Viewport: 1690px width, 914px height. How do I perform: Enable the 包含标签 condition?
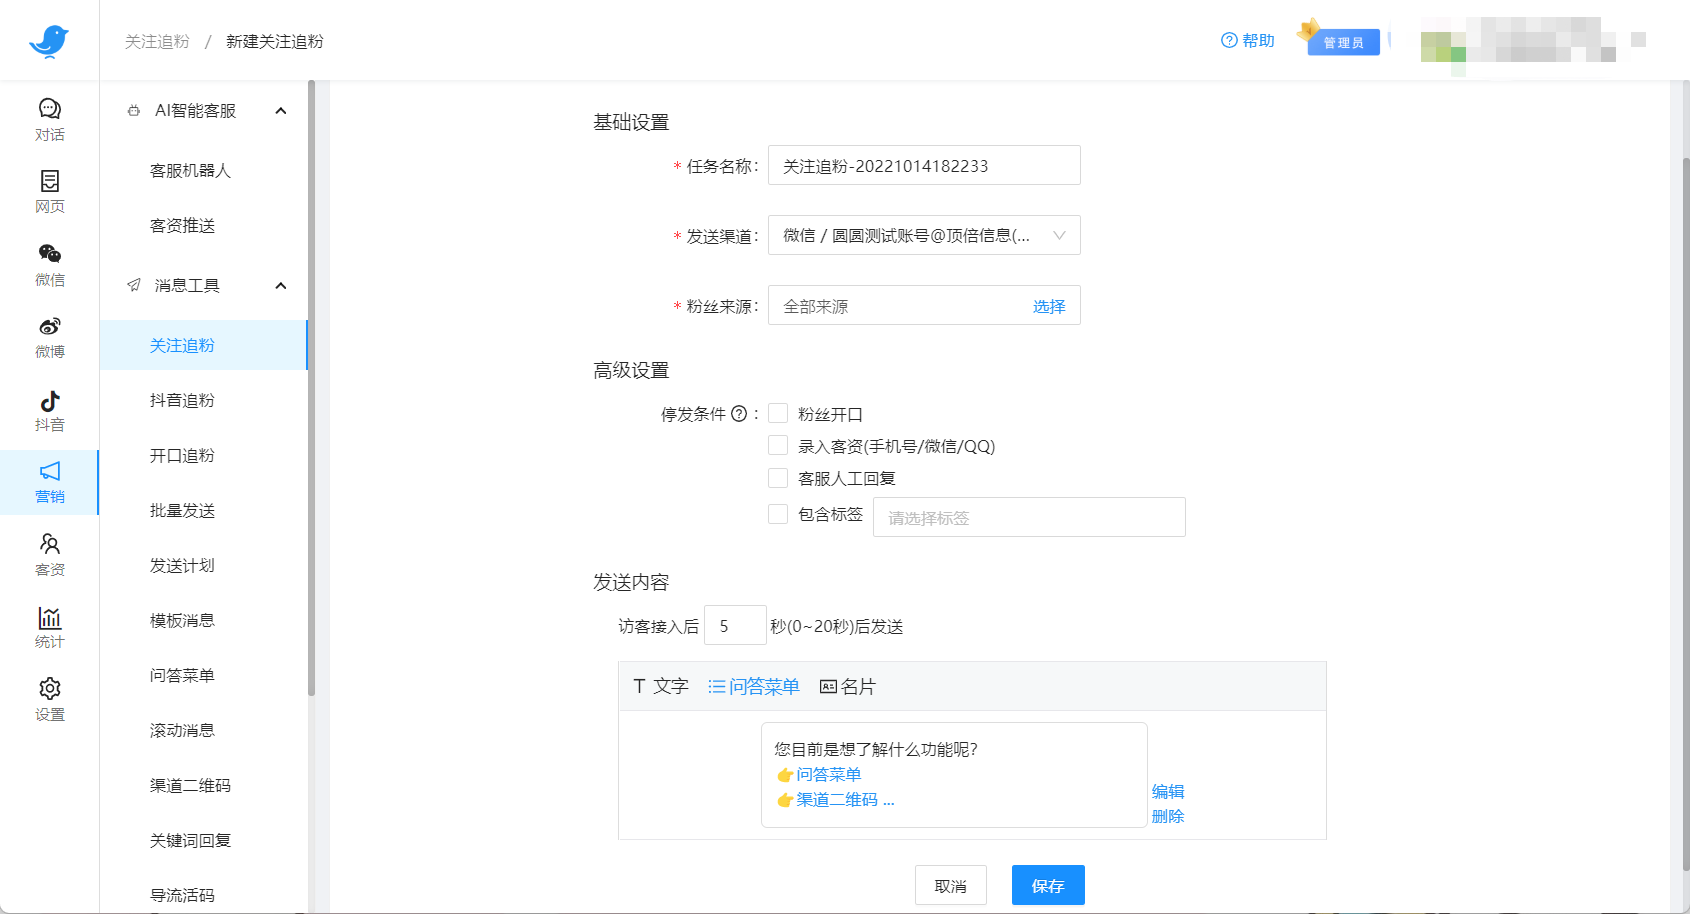778,513
